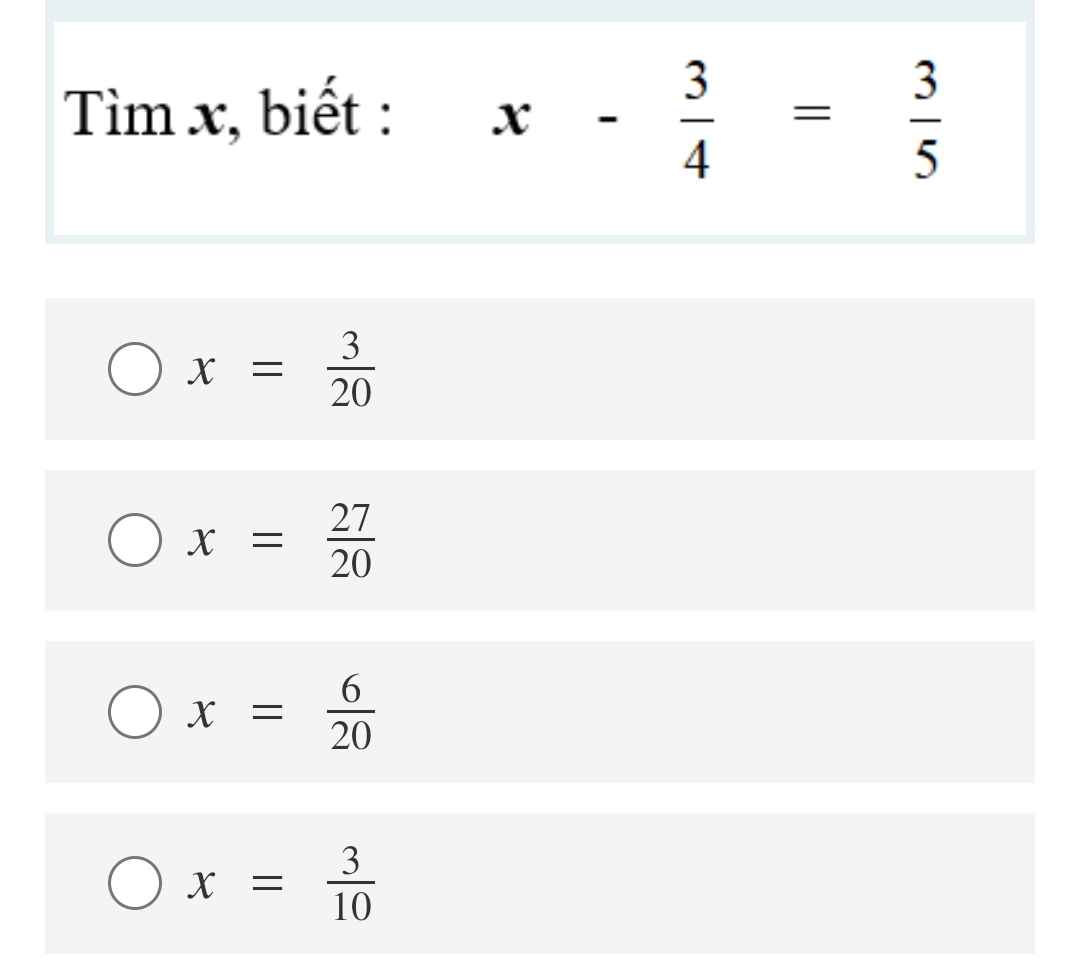Select the radio button for x = 3/20
Image resolution: width=1080 pixels, height=980 pixels.
point(134,370)
